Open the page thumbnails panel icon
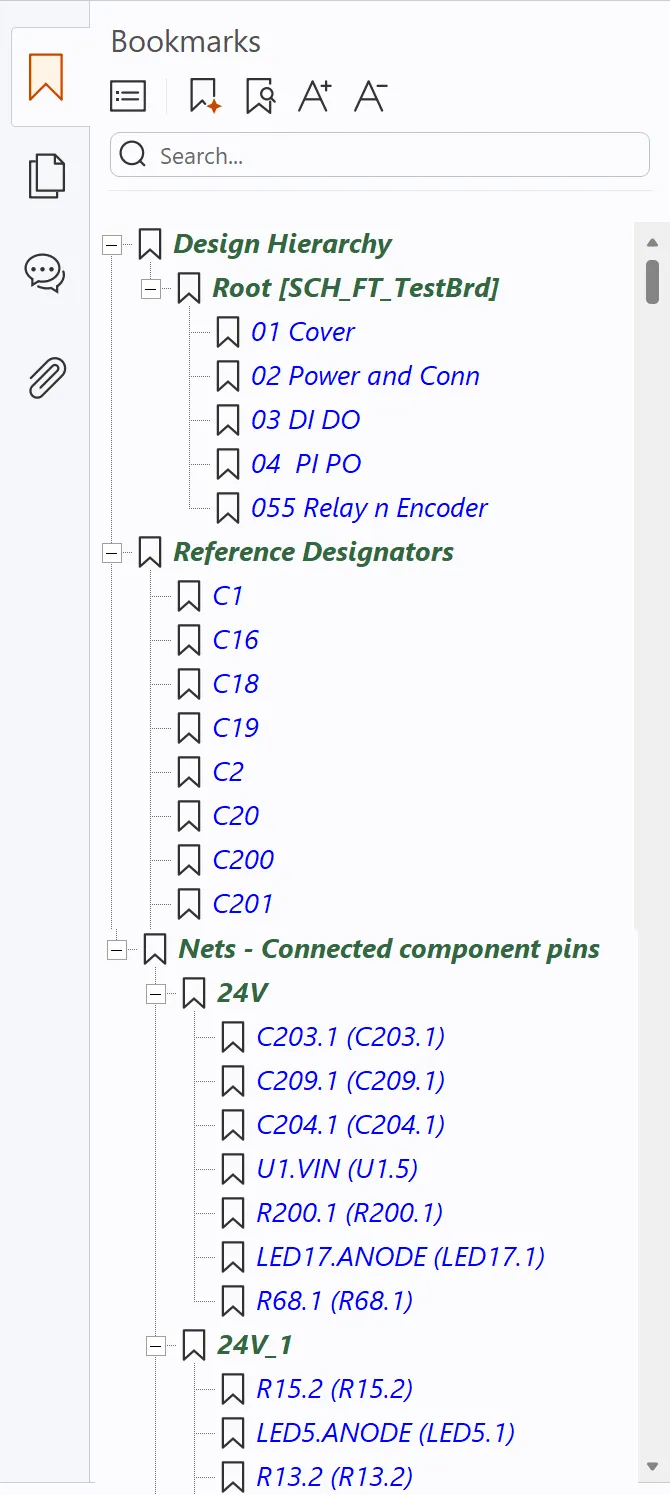This screenshot has width=670, height=1495. [46, 176]
